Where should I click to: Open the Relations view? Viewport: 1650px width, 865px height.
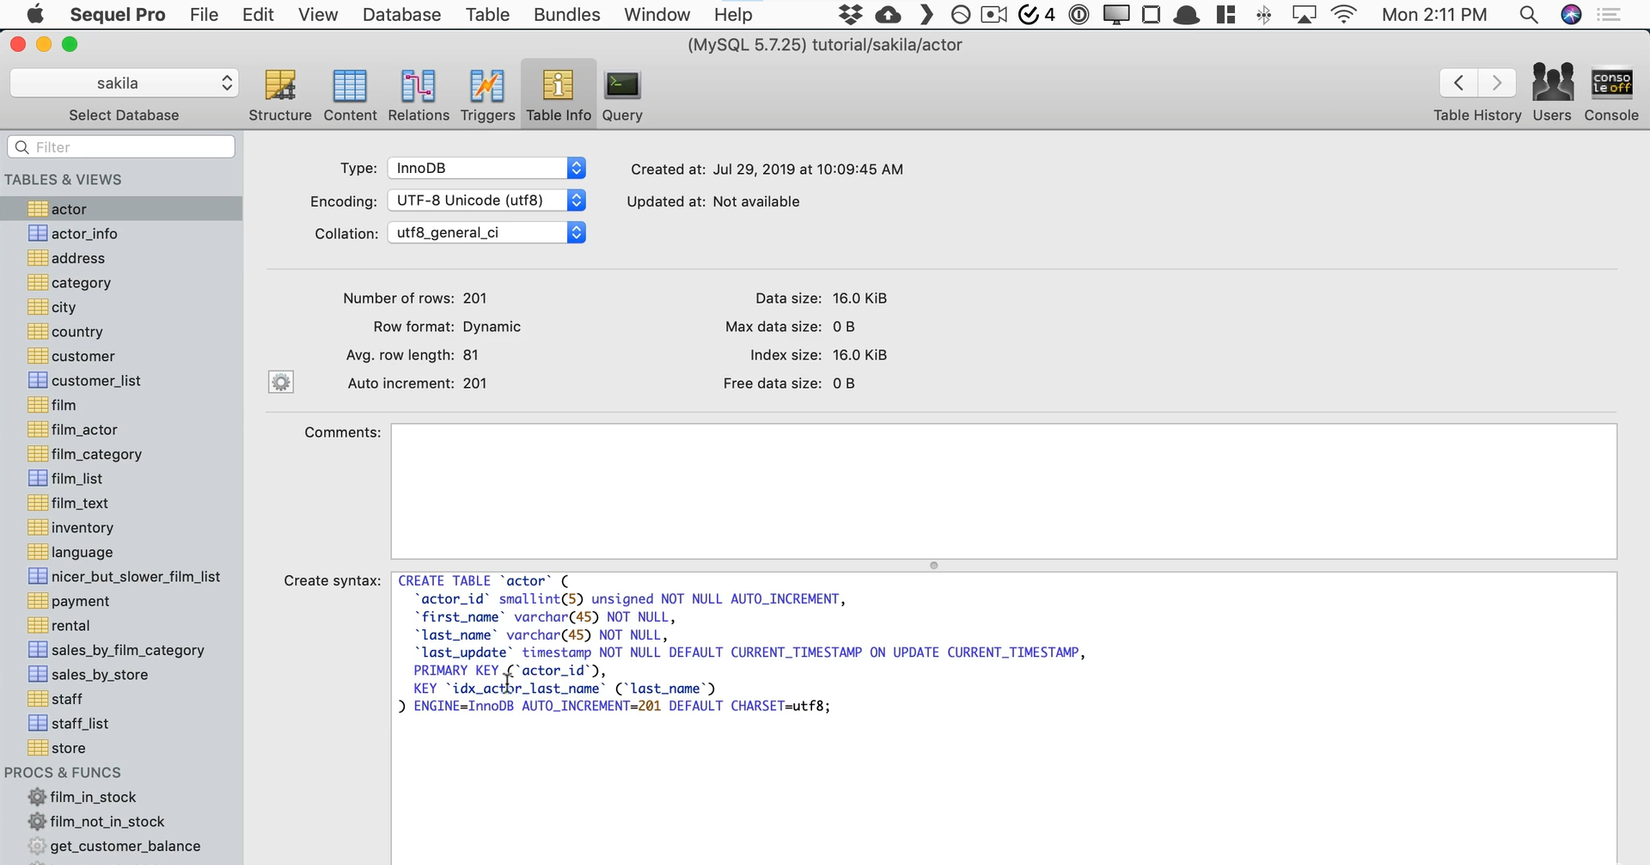point(418,95)
